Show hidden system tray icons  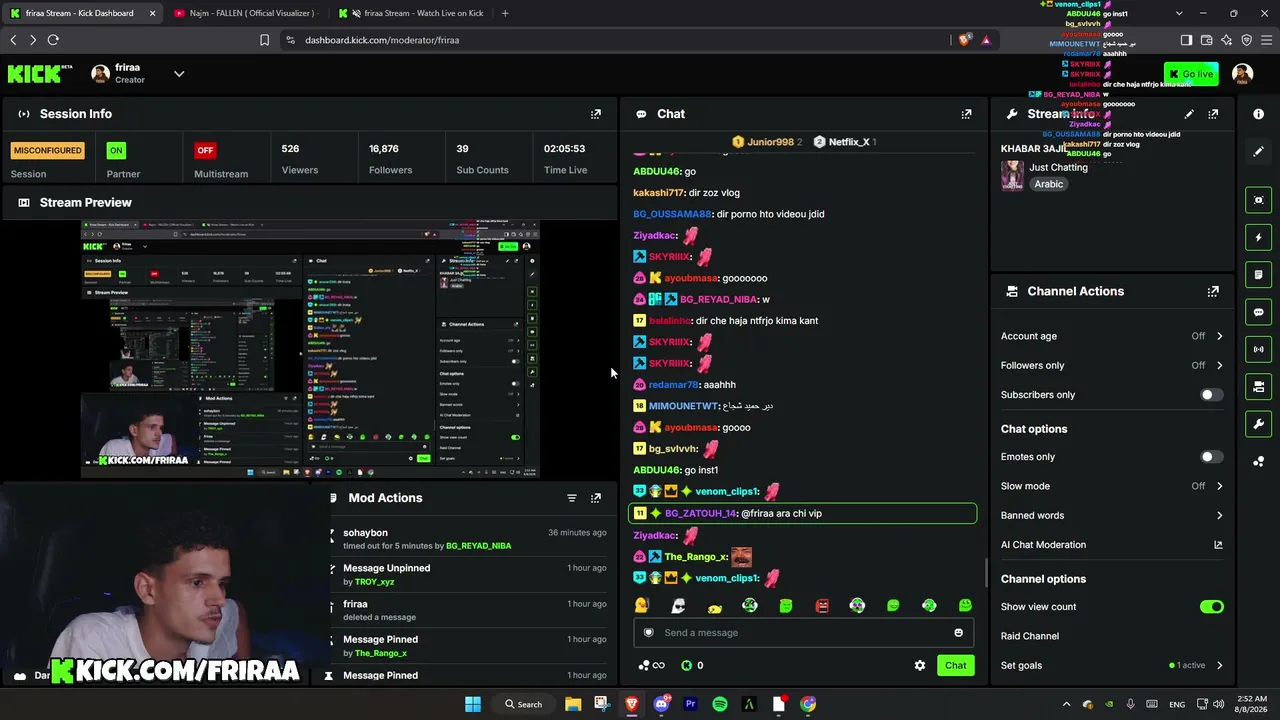[1066, 704]
